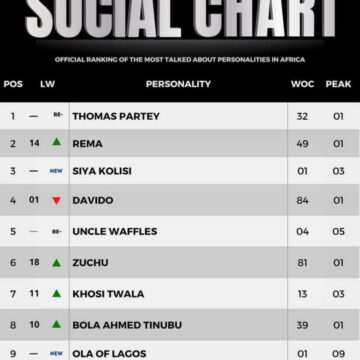The width and height of the screenshot is (360, 360).
Task: Click the red down arrow beside Davido
Action: point(57,201)
